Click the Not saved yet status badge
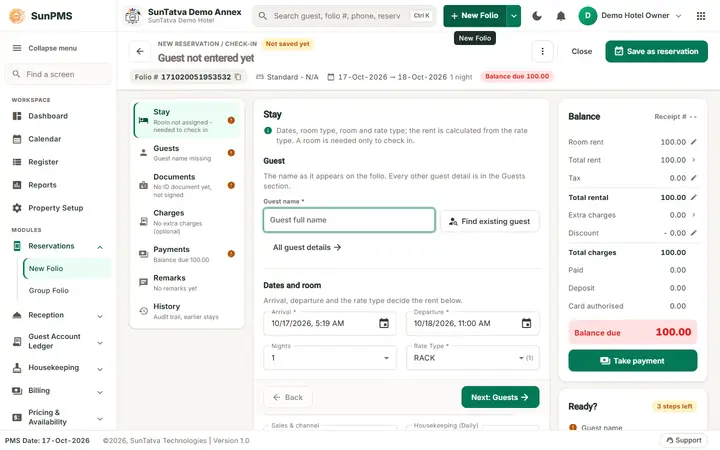Screen dimensions: 720x450 [287, 44]
